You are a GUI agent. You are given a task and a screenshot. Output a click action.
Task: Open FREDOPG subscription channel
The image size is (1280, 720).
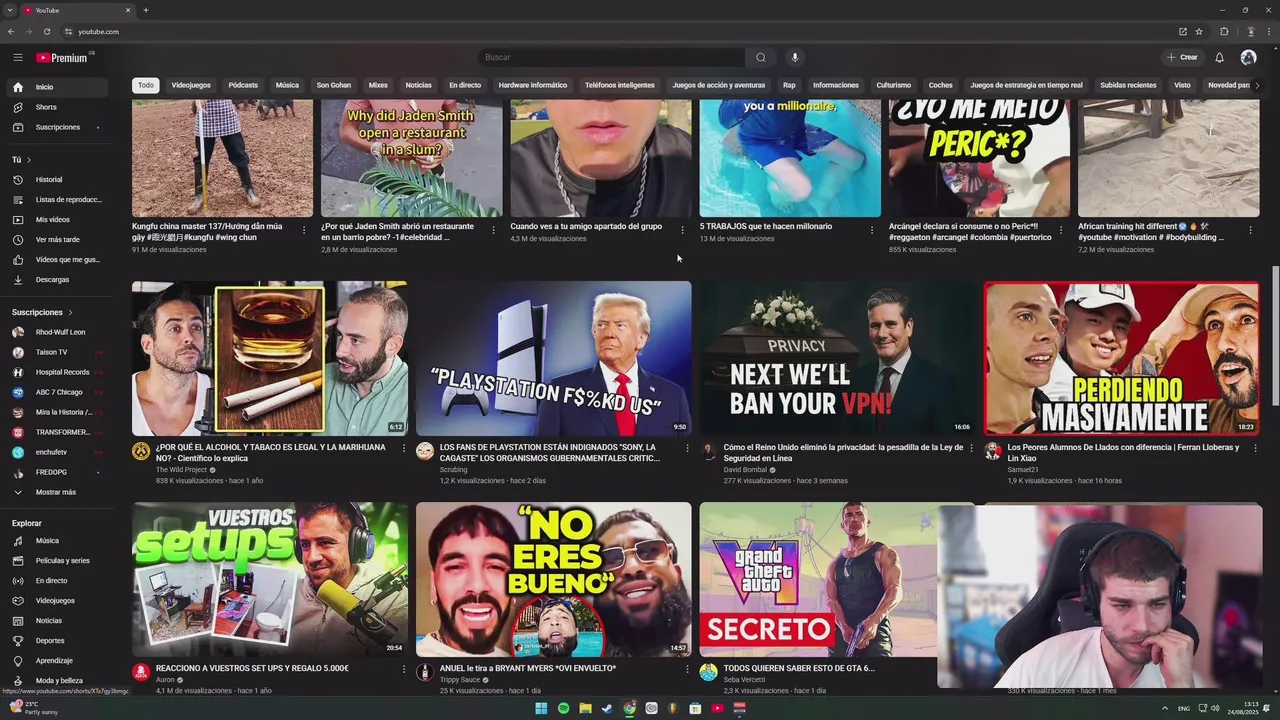click(56, 472)
